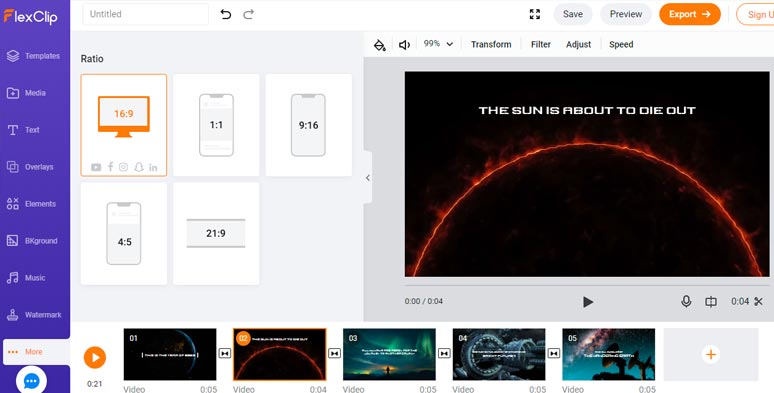Click the Preview button
This screenshot has height=393, width=774.
pos(625,14)
